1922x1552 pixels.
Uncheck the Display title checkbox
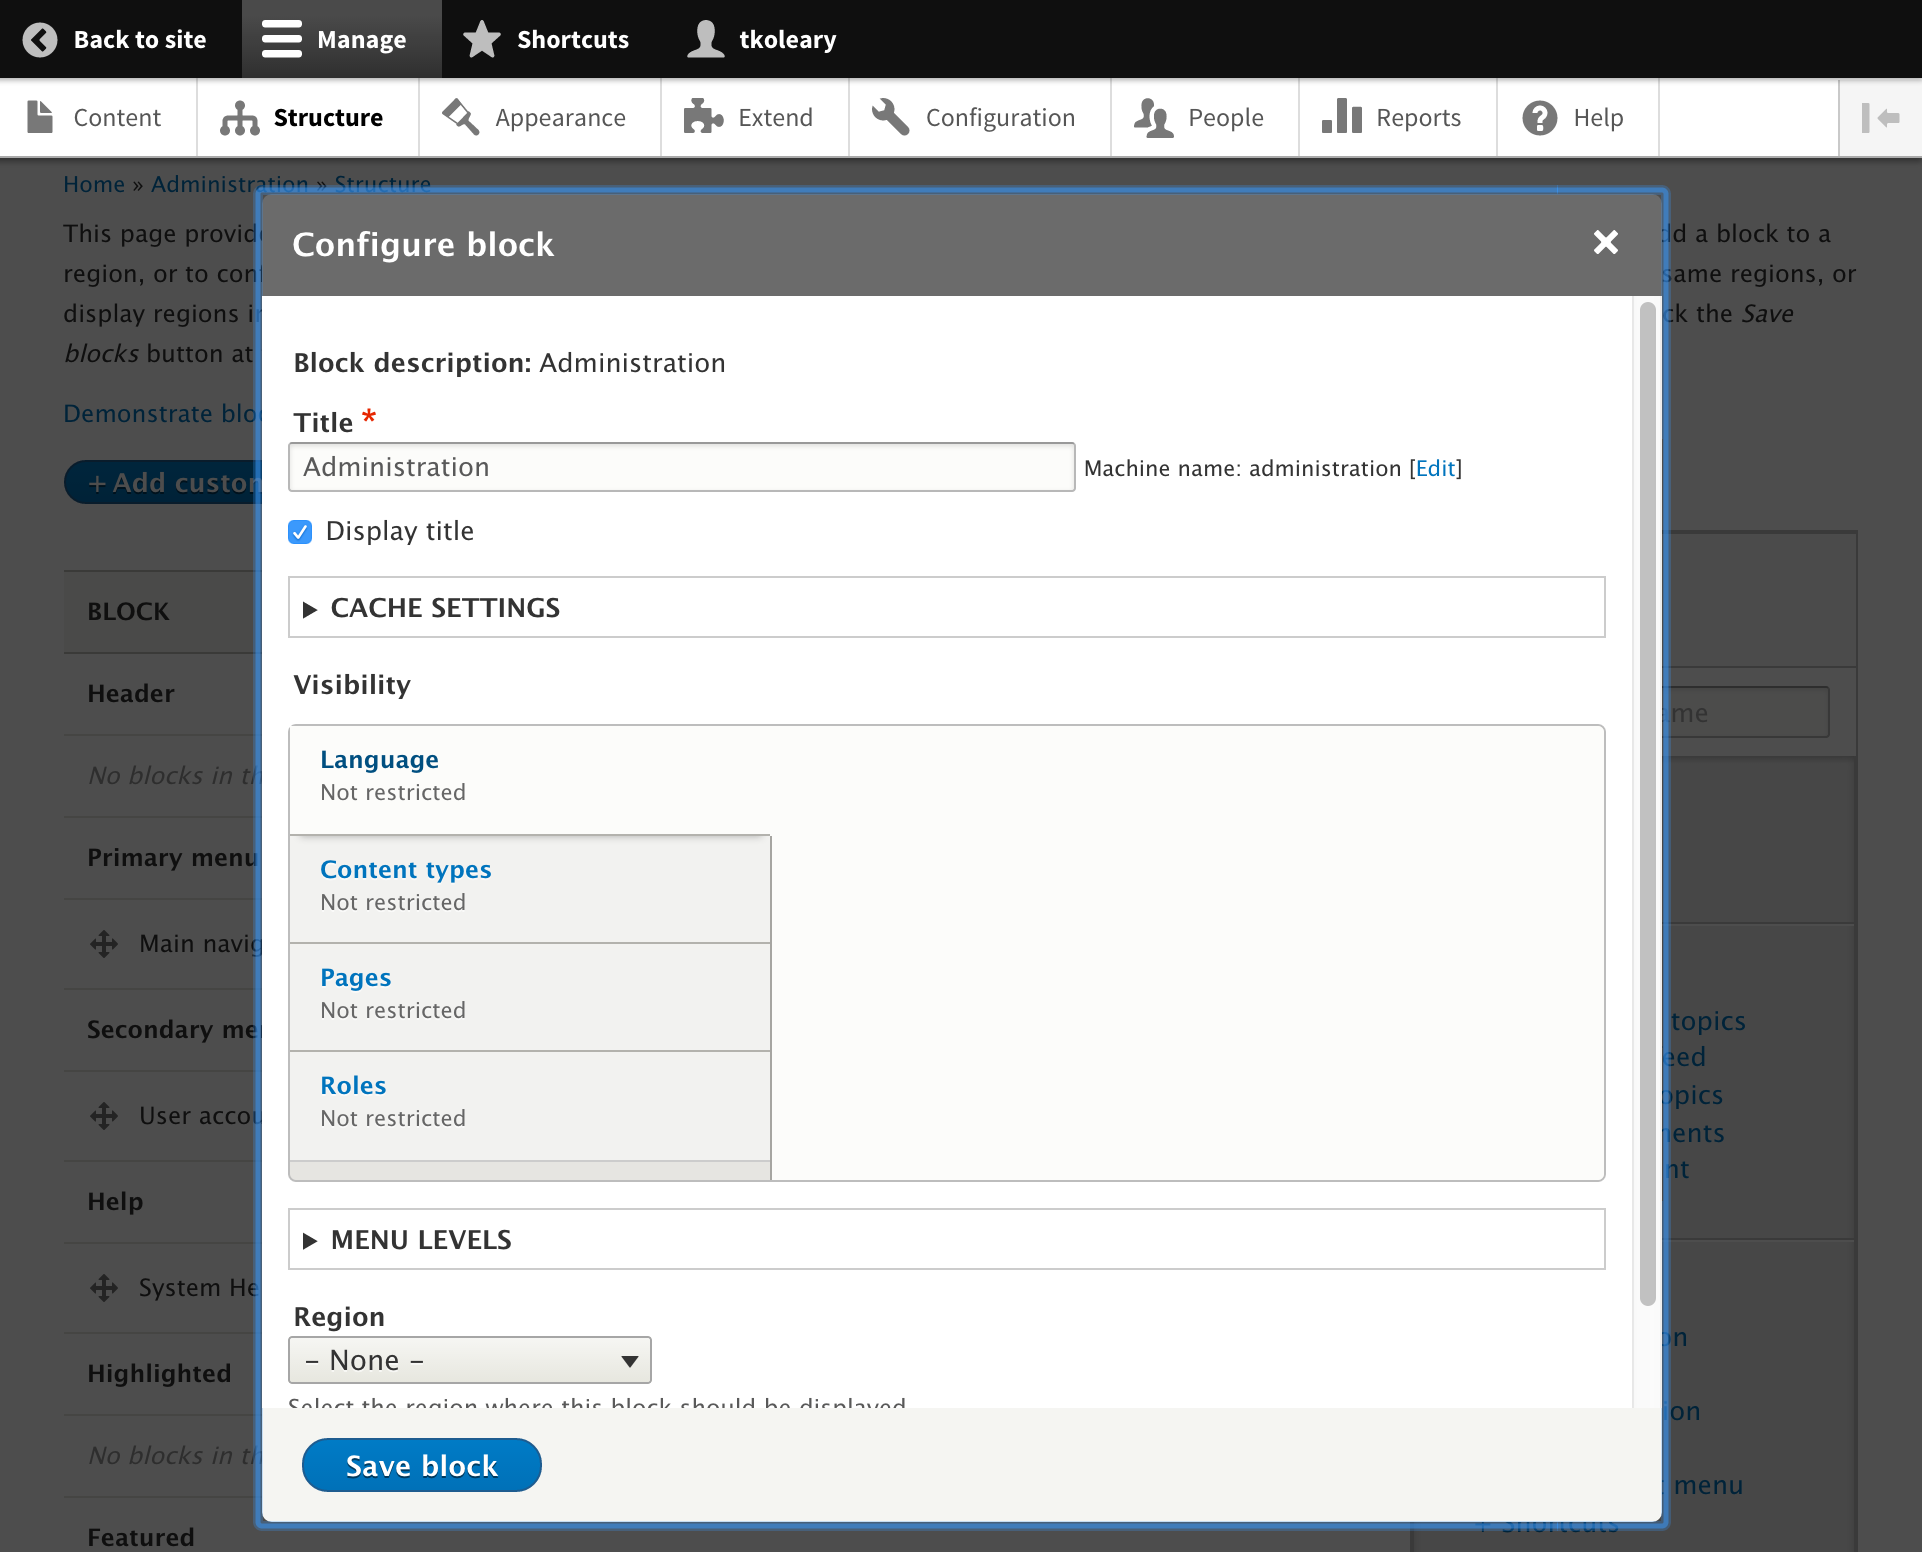tap(300, 531)
